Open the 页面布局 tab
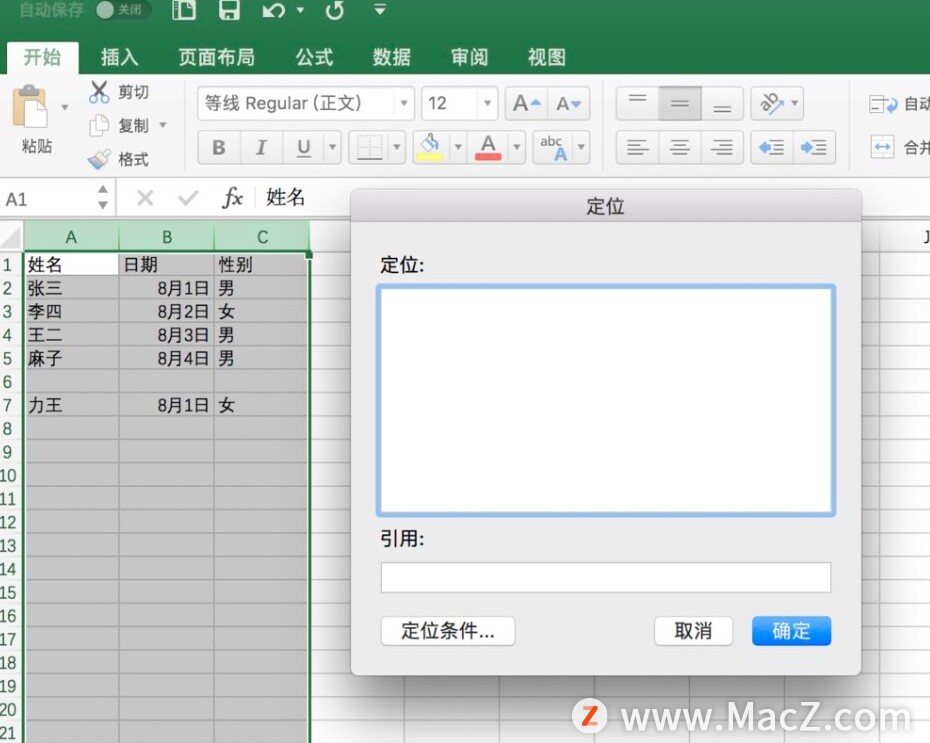The height and width of the screenshot is (743, 930). pos(216,57)
